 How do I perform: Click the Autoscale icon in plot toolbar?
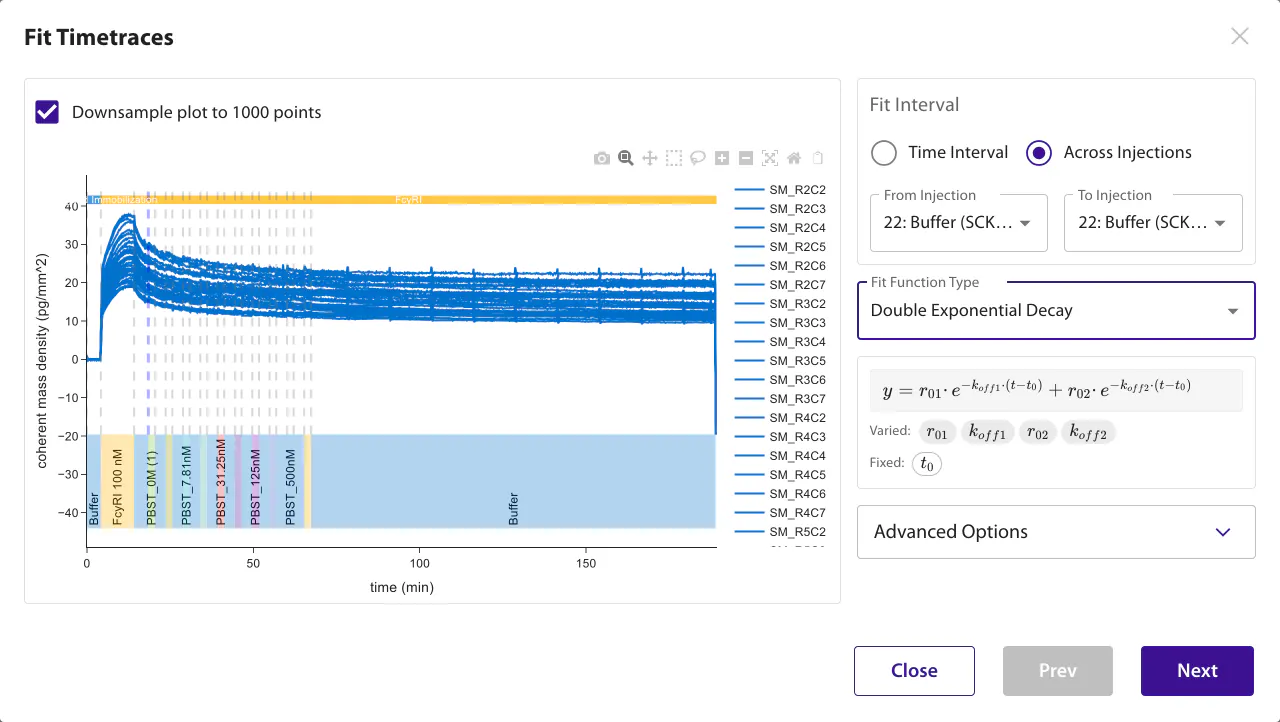770,158
